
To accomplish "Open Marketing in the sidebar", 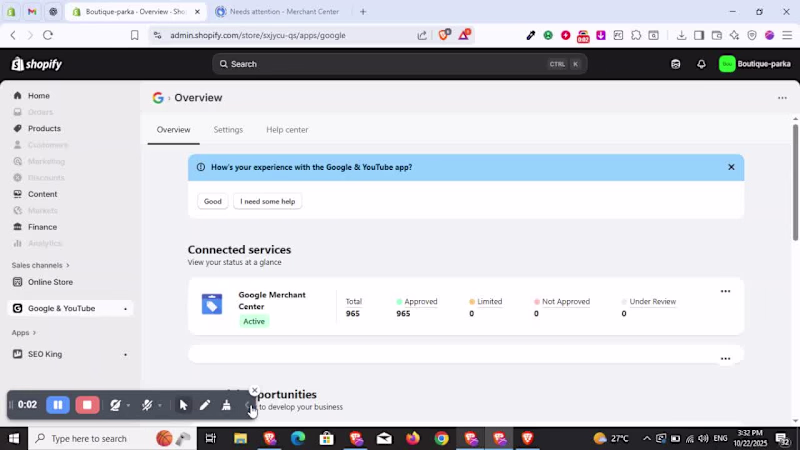I will point(46,161).
